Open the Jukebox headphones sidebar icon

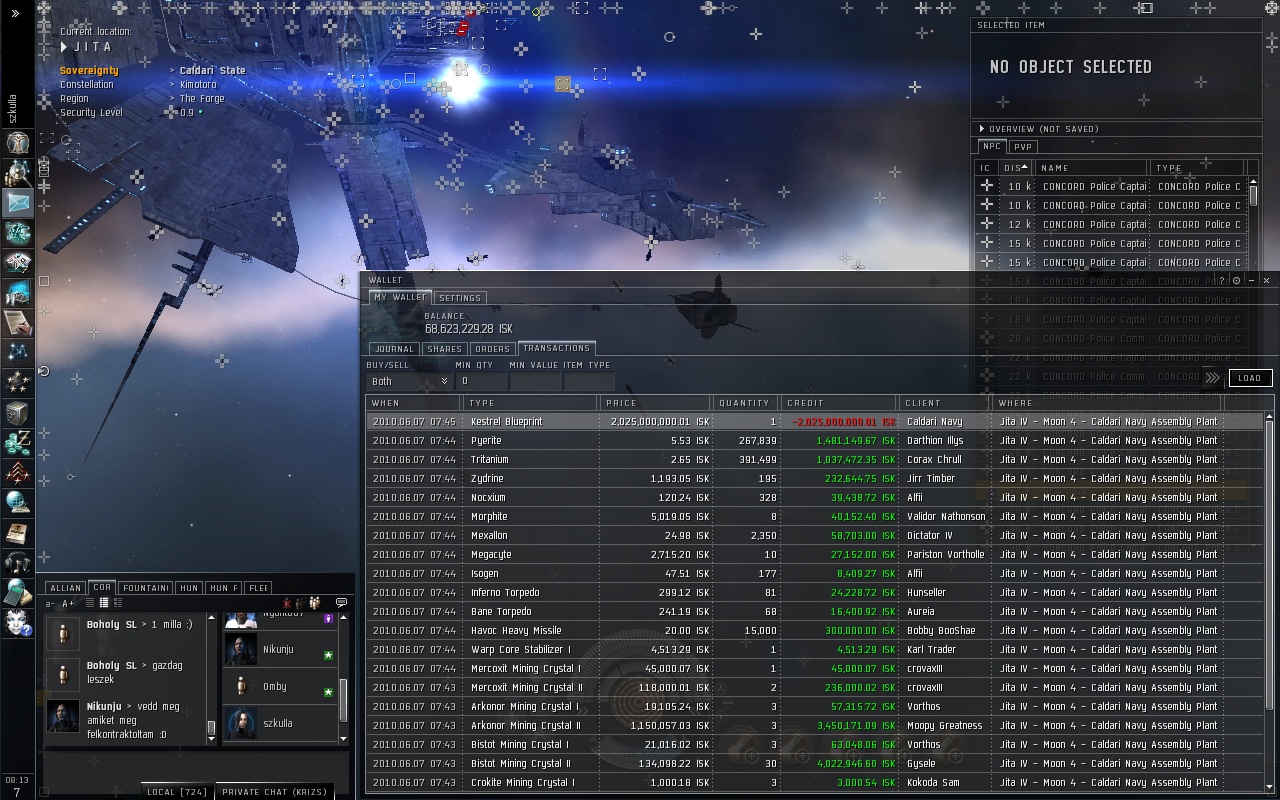(x=18, y=562)
